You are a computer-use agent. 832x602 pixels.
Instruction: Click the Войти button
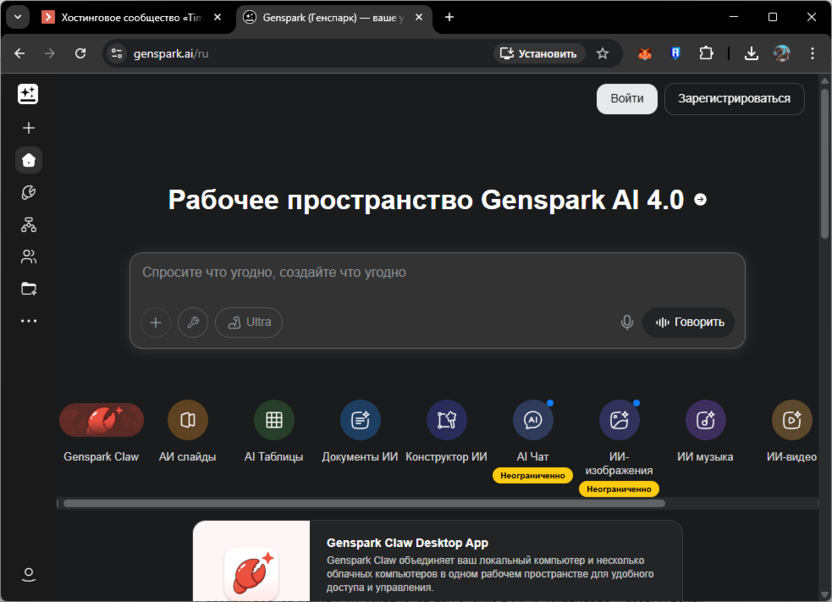[x=627, y=99]
